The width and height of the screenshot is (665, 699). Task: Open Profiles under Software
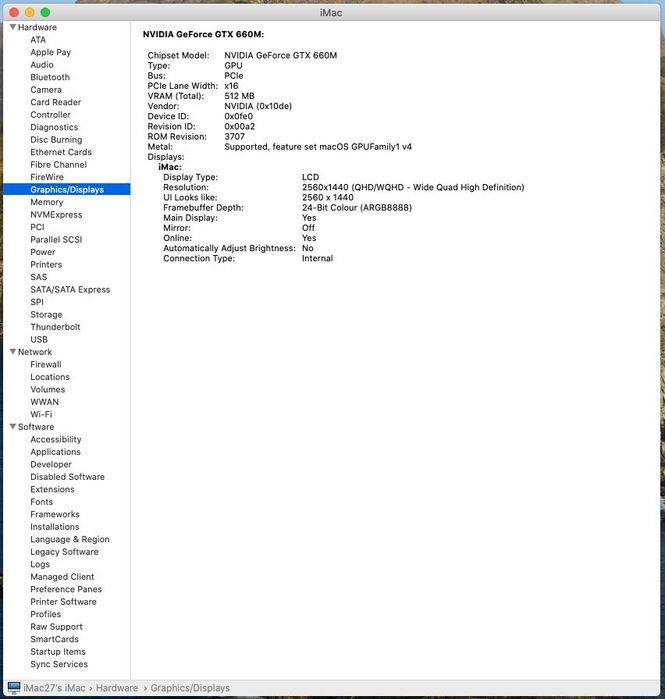(x=45, y=614)
